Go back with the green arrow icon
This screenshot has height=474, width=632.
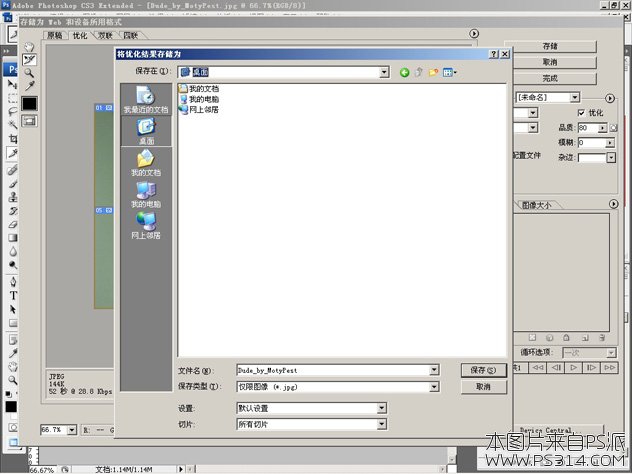404,73
